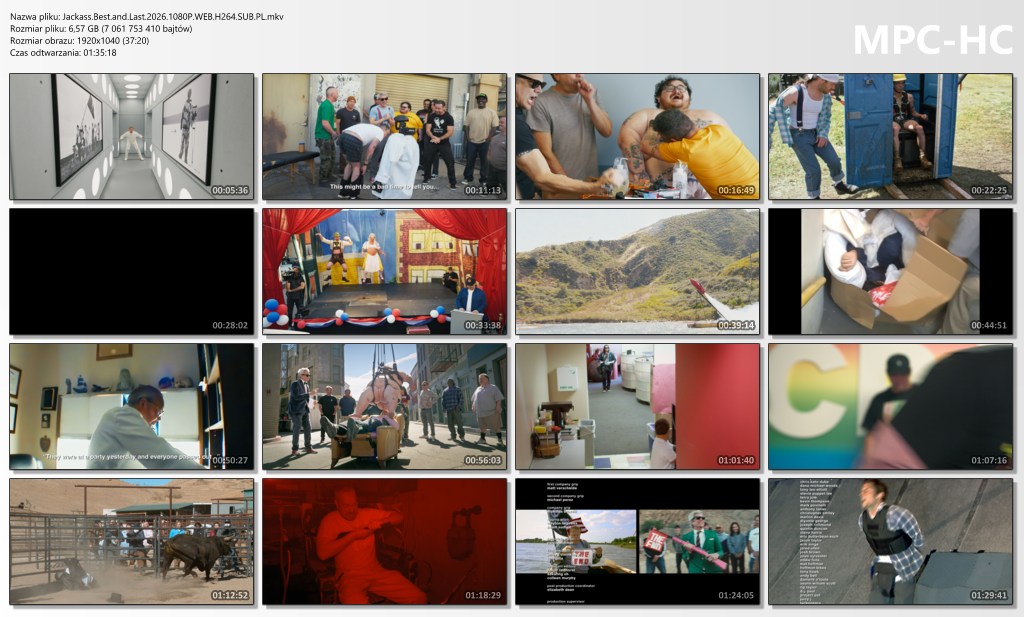Image resolution: width=1024 pixels, height=617 pixels.
Task: Select the thumbnail timestamped 00:11:13
Action: (385, 136)
